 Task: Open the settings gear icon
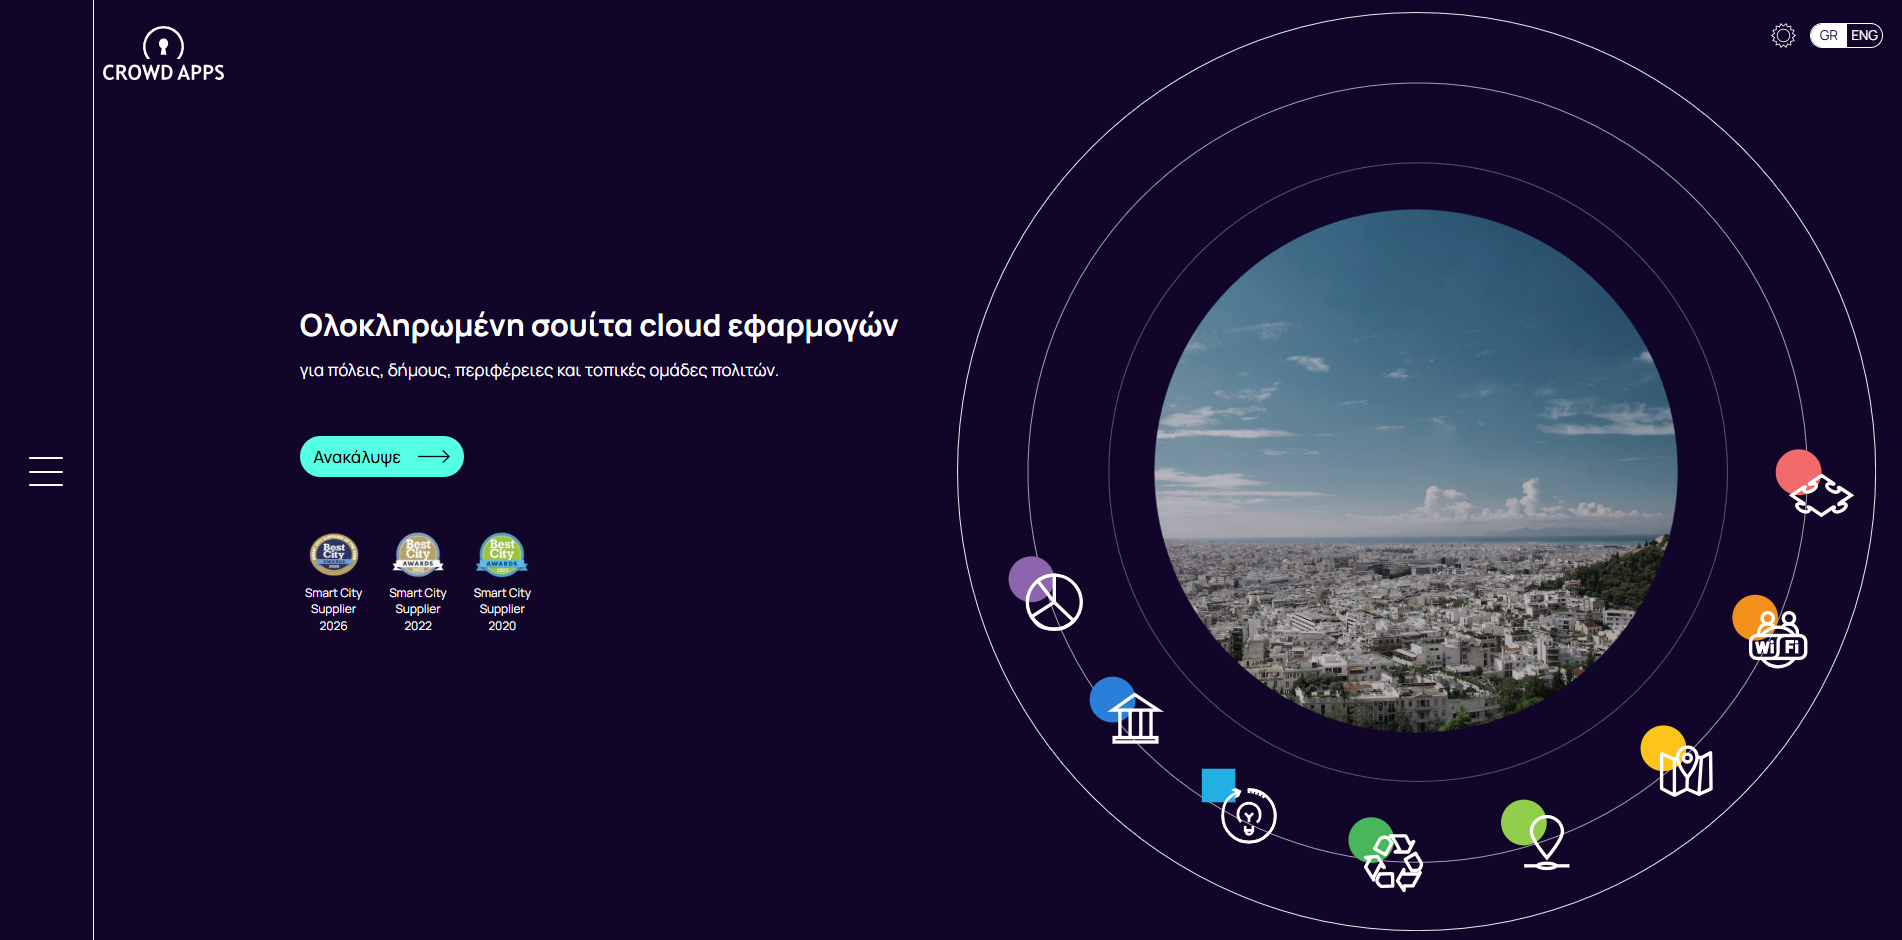point(1783,35)
